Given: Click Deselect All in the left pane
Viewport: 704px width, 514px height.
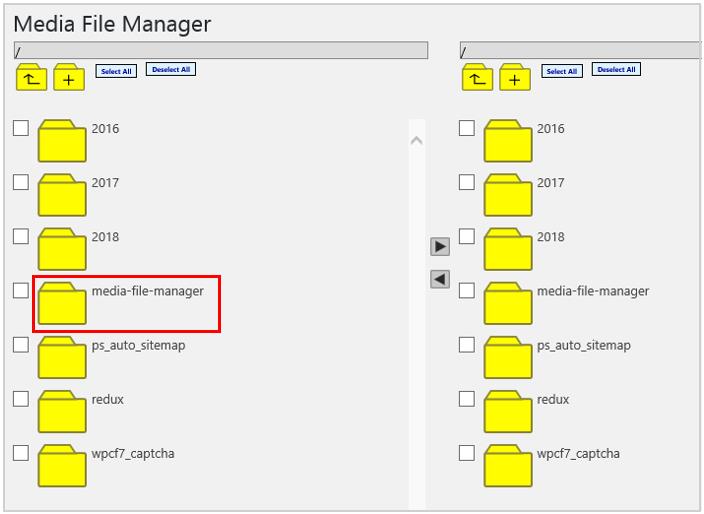Looking at the screenshot, I should pyautogui.click(x=171, y=69).
